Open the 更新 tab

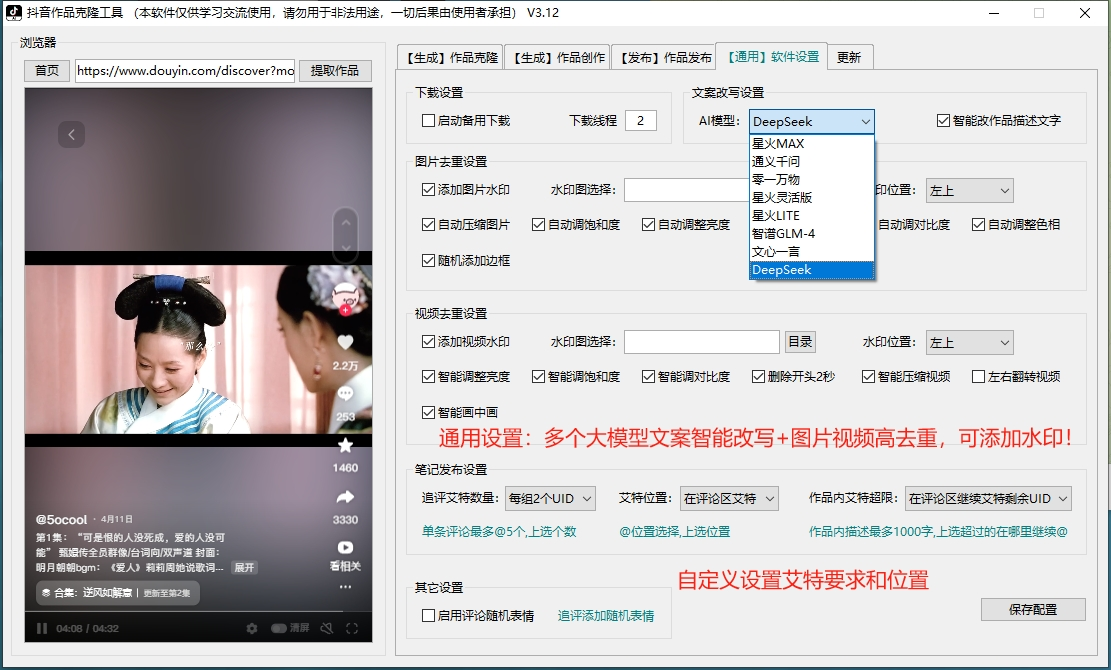tap(849, 57)
